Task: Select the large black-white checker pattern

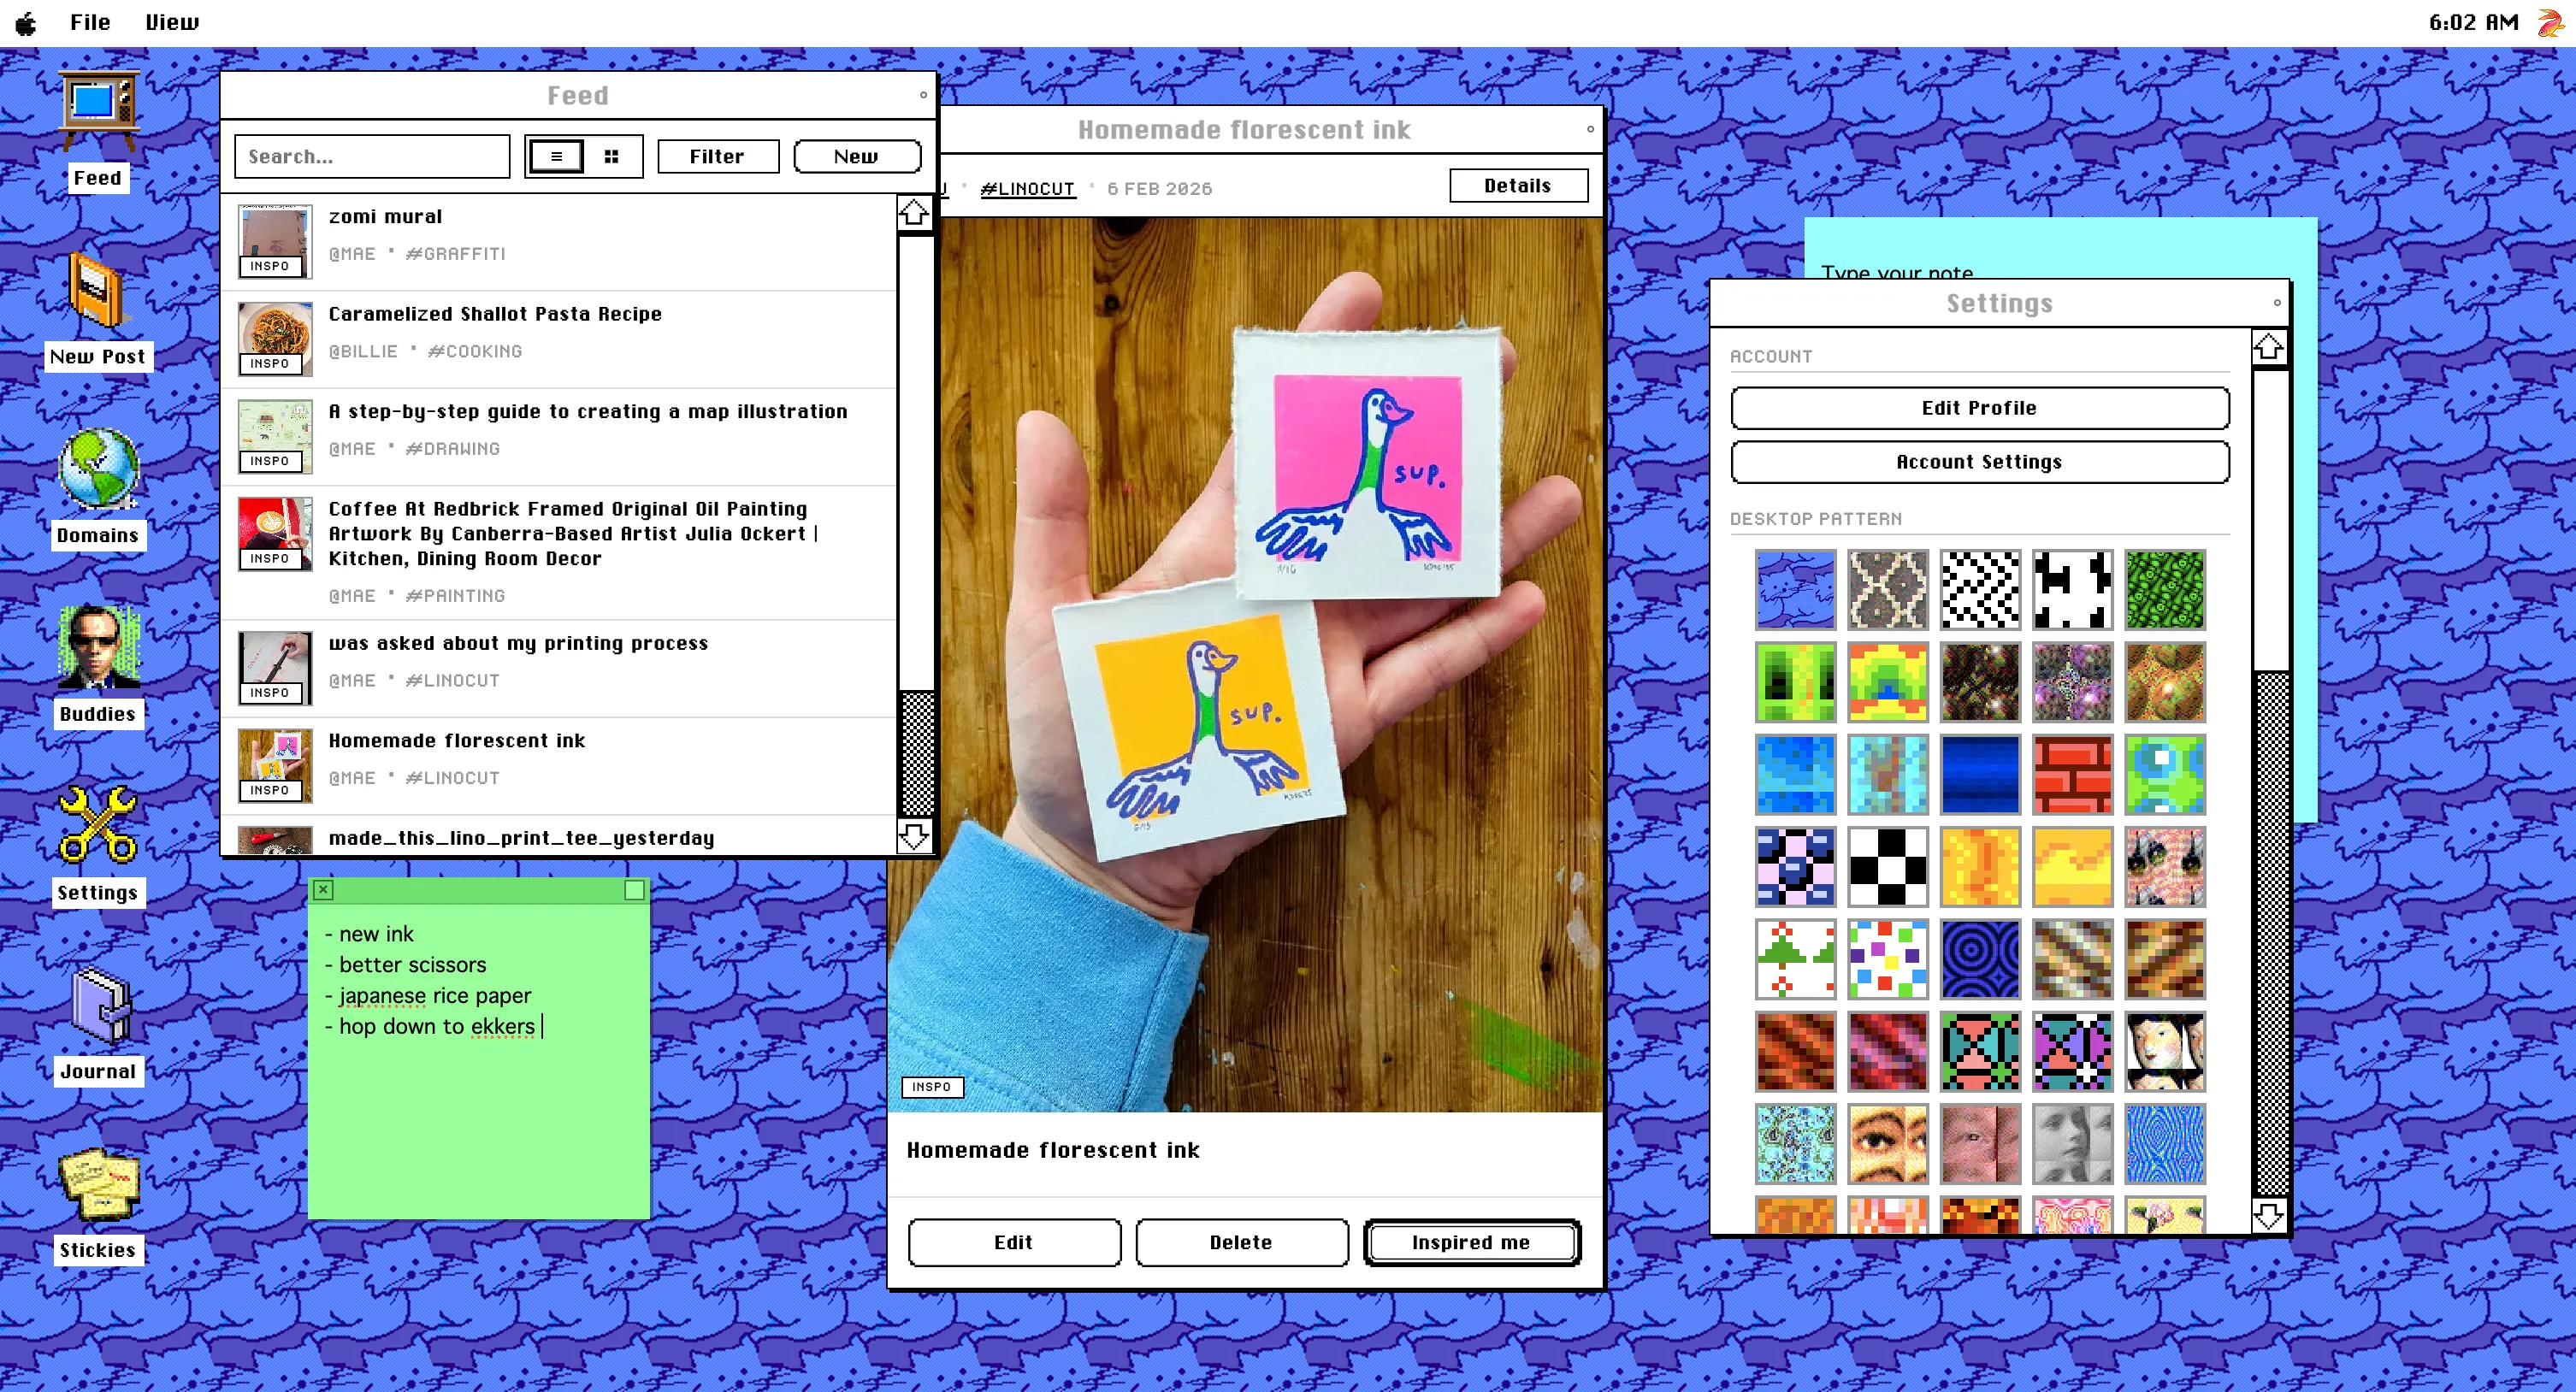Action: [x=1887, y=867]
